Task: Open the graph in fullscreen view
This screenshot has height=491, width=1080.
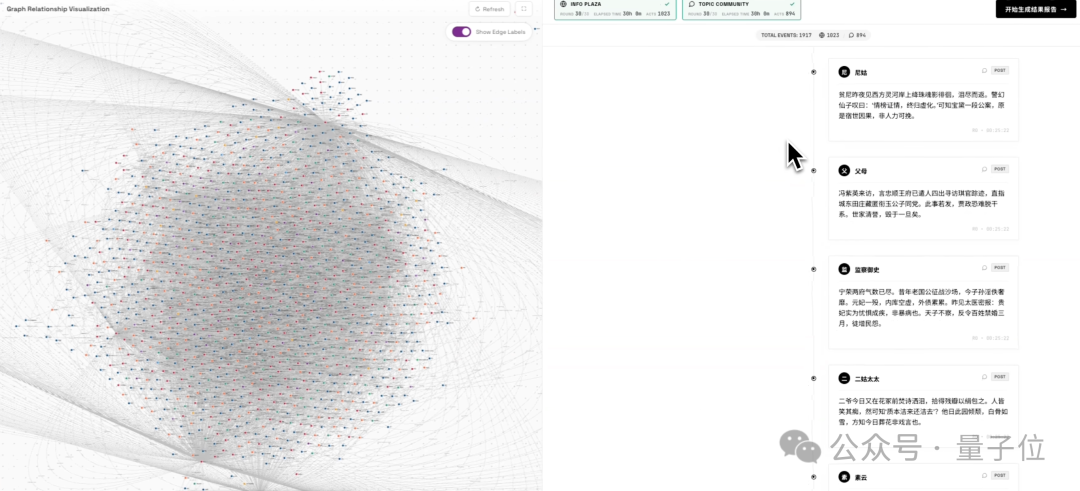Action: (523, 9)
